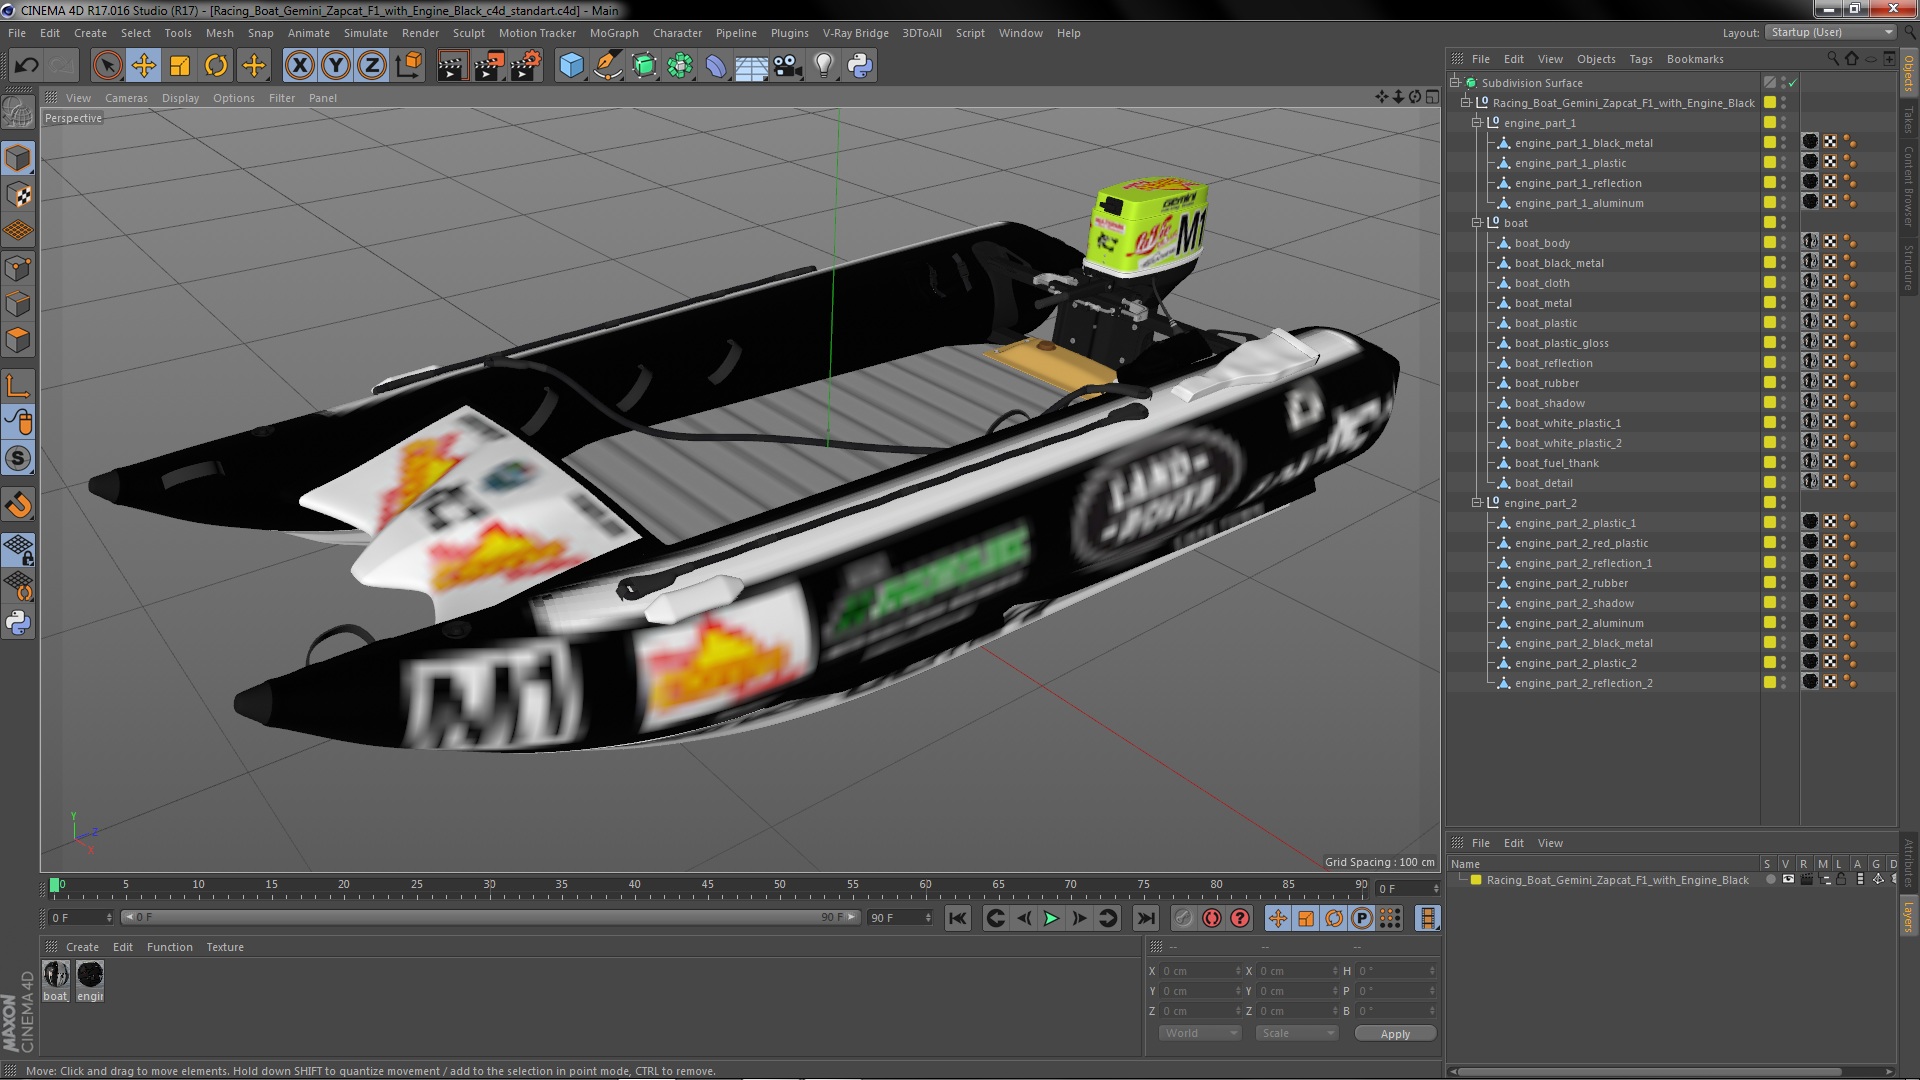Render view with clapperboard icon
The height and width of the screenshot is (1080, 1920).
click(452, 66)
